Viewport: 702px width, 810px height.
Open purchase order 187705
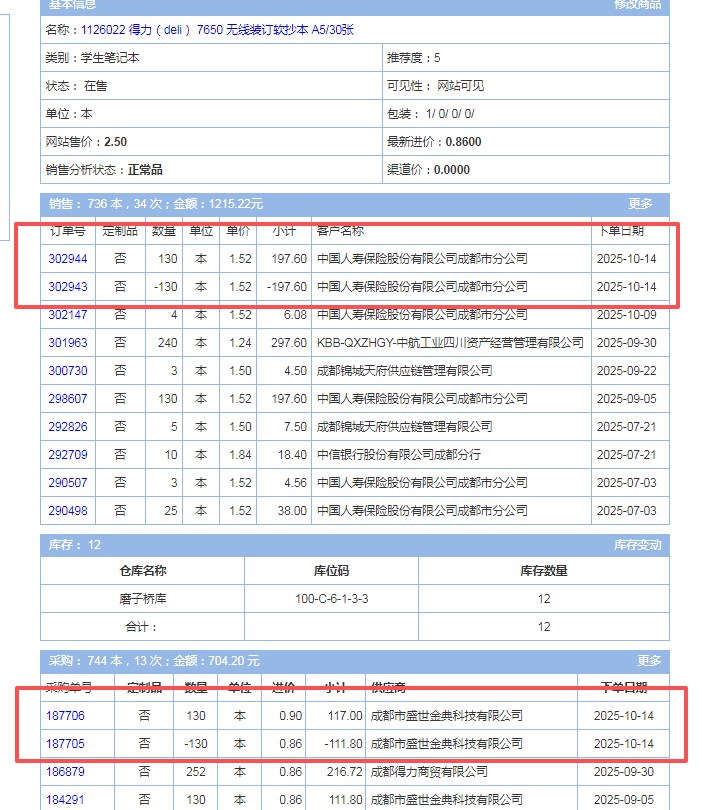point(65,744)
